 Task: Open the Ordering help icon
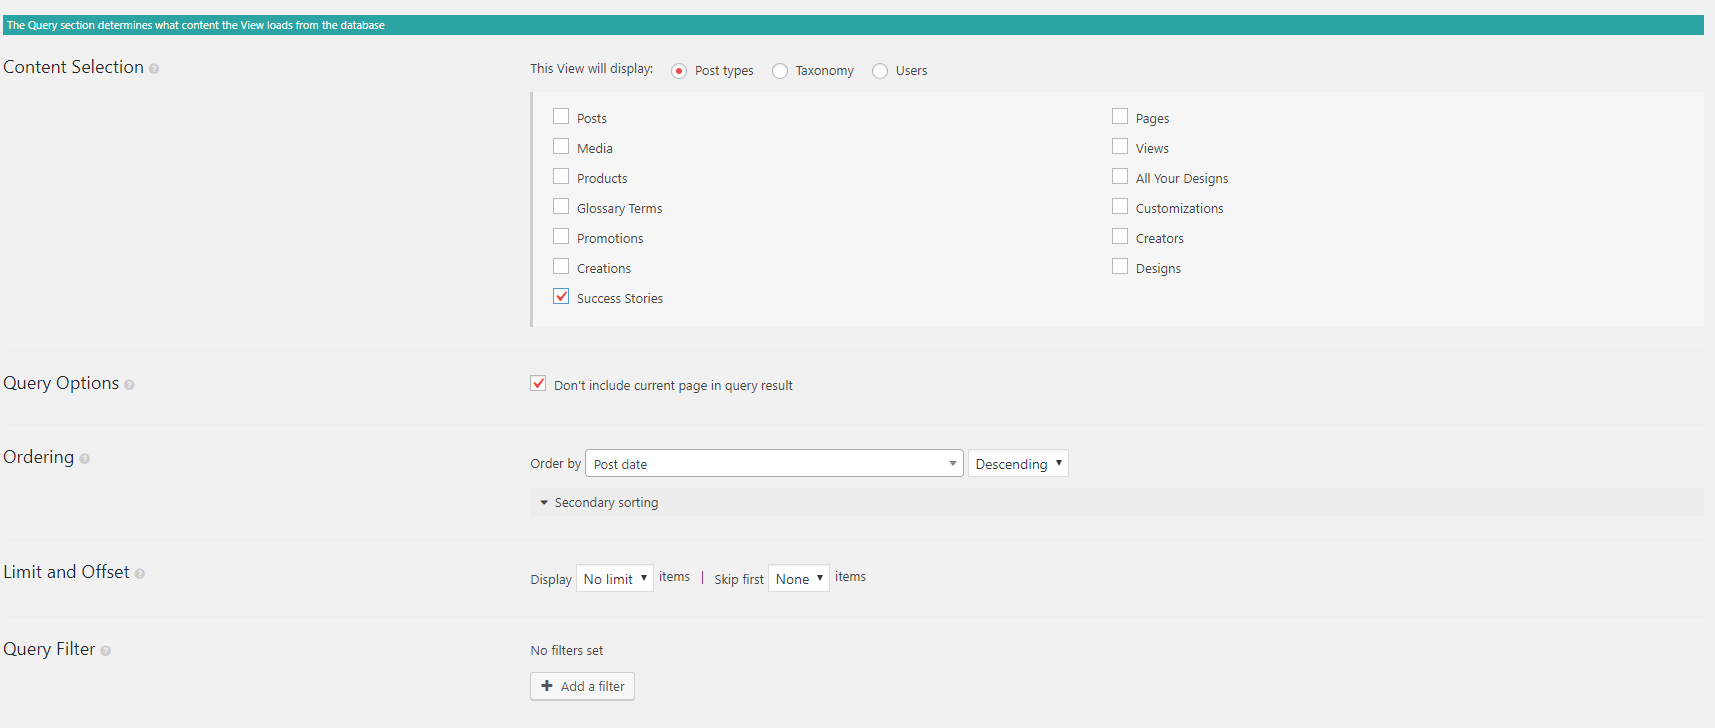point(85,459)
